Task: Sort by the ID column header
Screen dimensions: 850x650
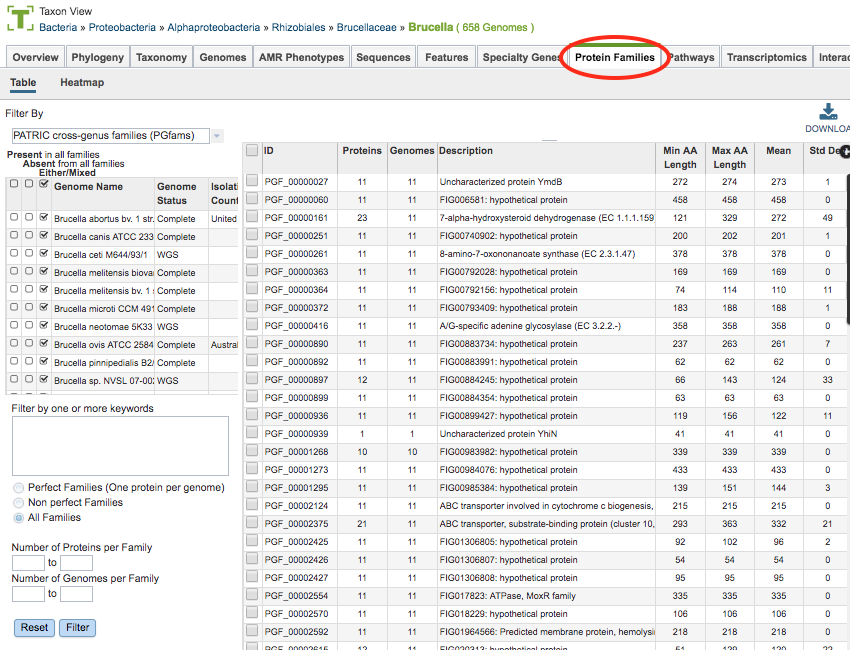Action: 299,158
